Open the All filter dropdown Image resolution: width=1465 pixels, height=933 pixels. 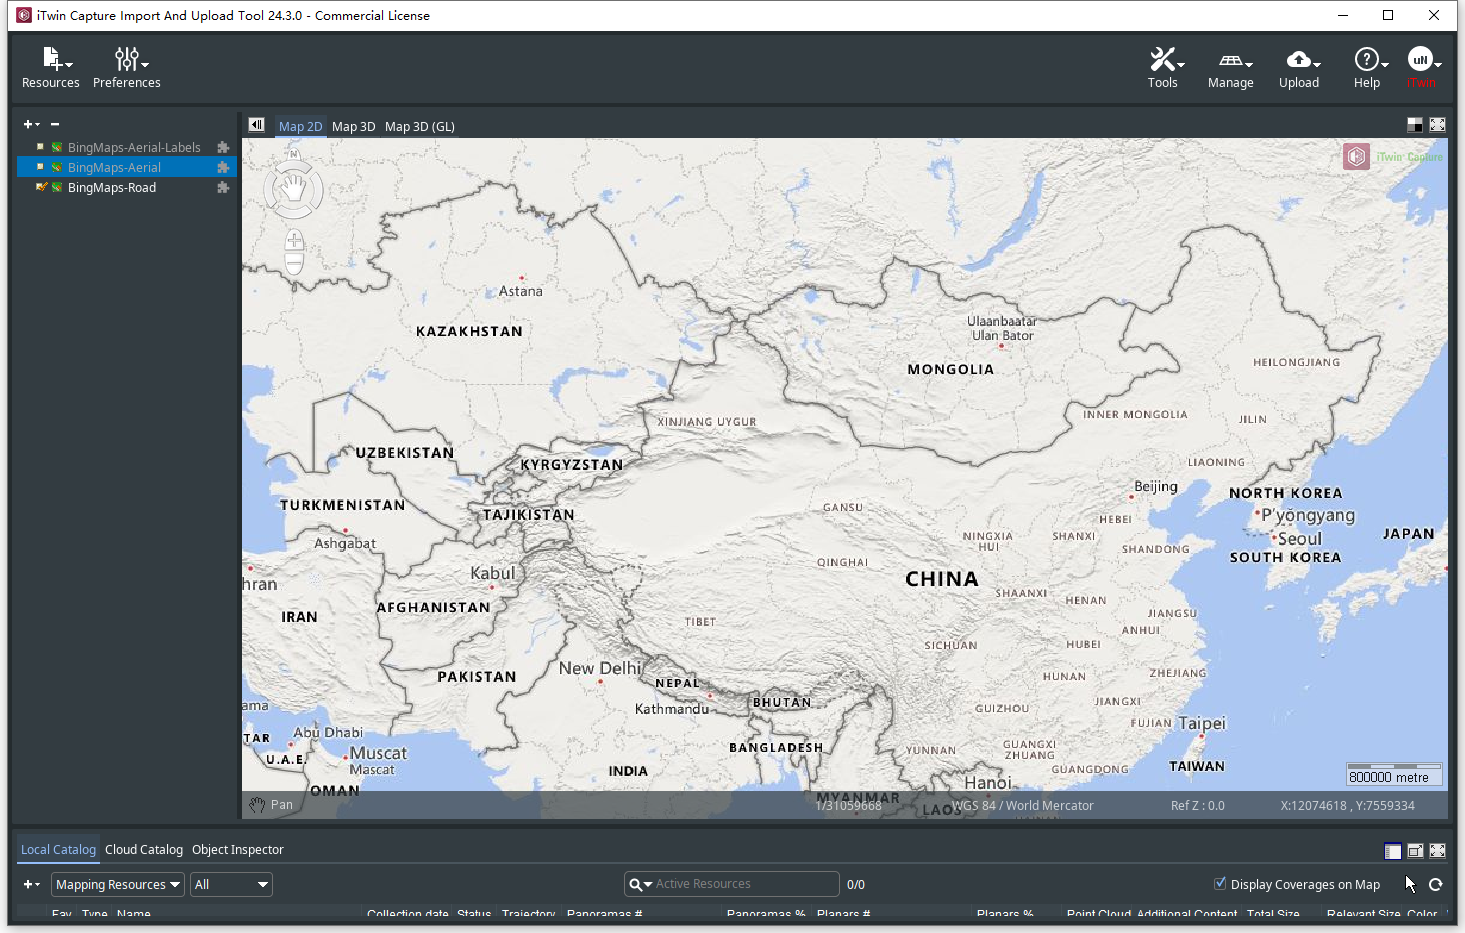click(231, 885)
